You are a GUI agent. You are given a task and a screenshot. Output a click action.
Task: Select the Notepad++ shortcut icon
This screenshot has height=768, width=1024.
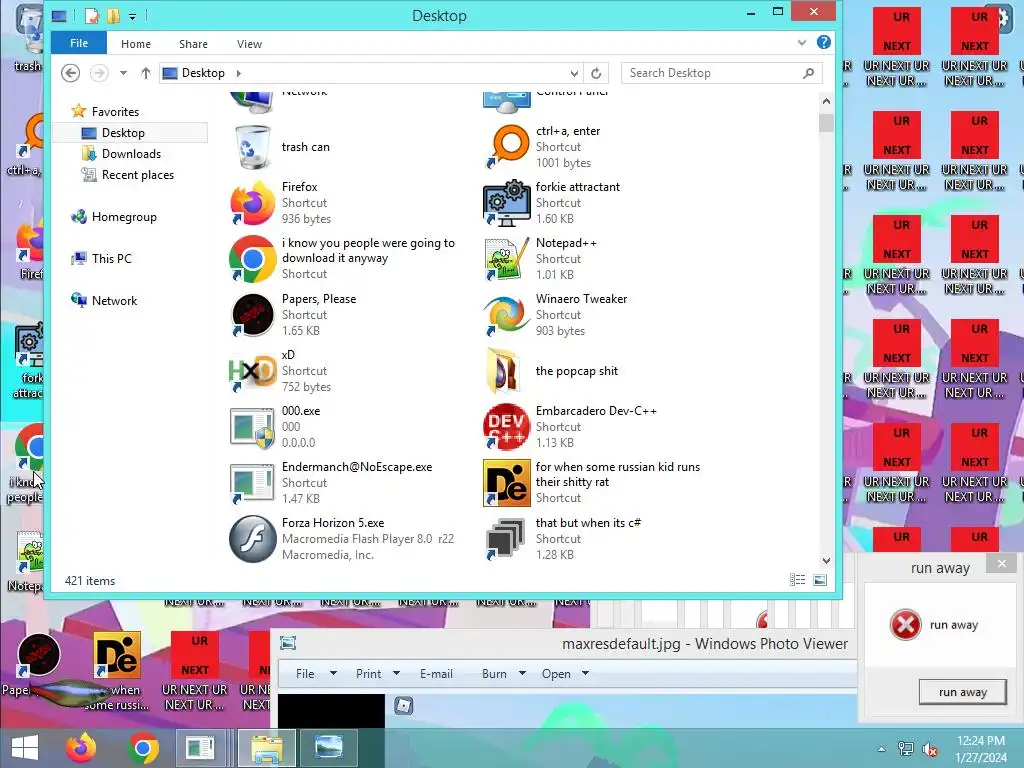pos(507,259)
